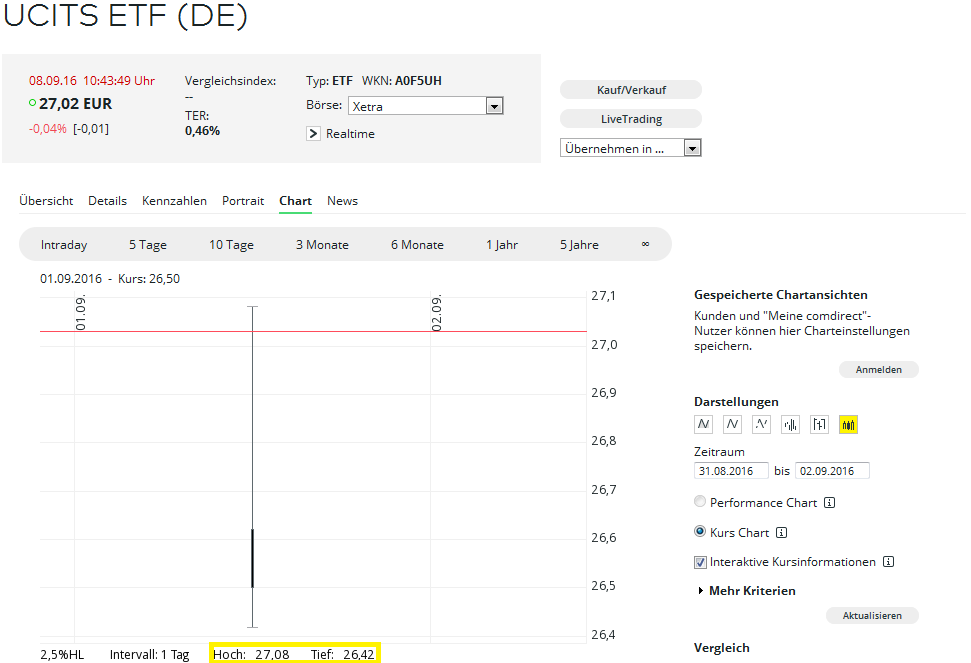Open info icon beside Interaktive Kursinformationen

tap(888, 562)
